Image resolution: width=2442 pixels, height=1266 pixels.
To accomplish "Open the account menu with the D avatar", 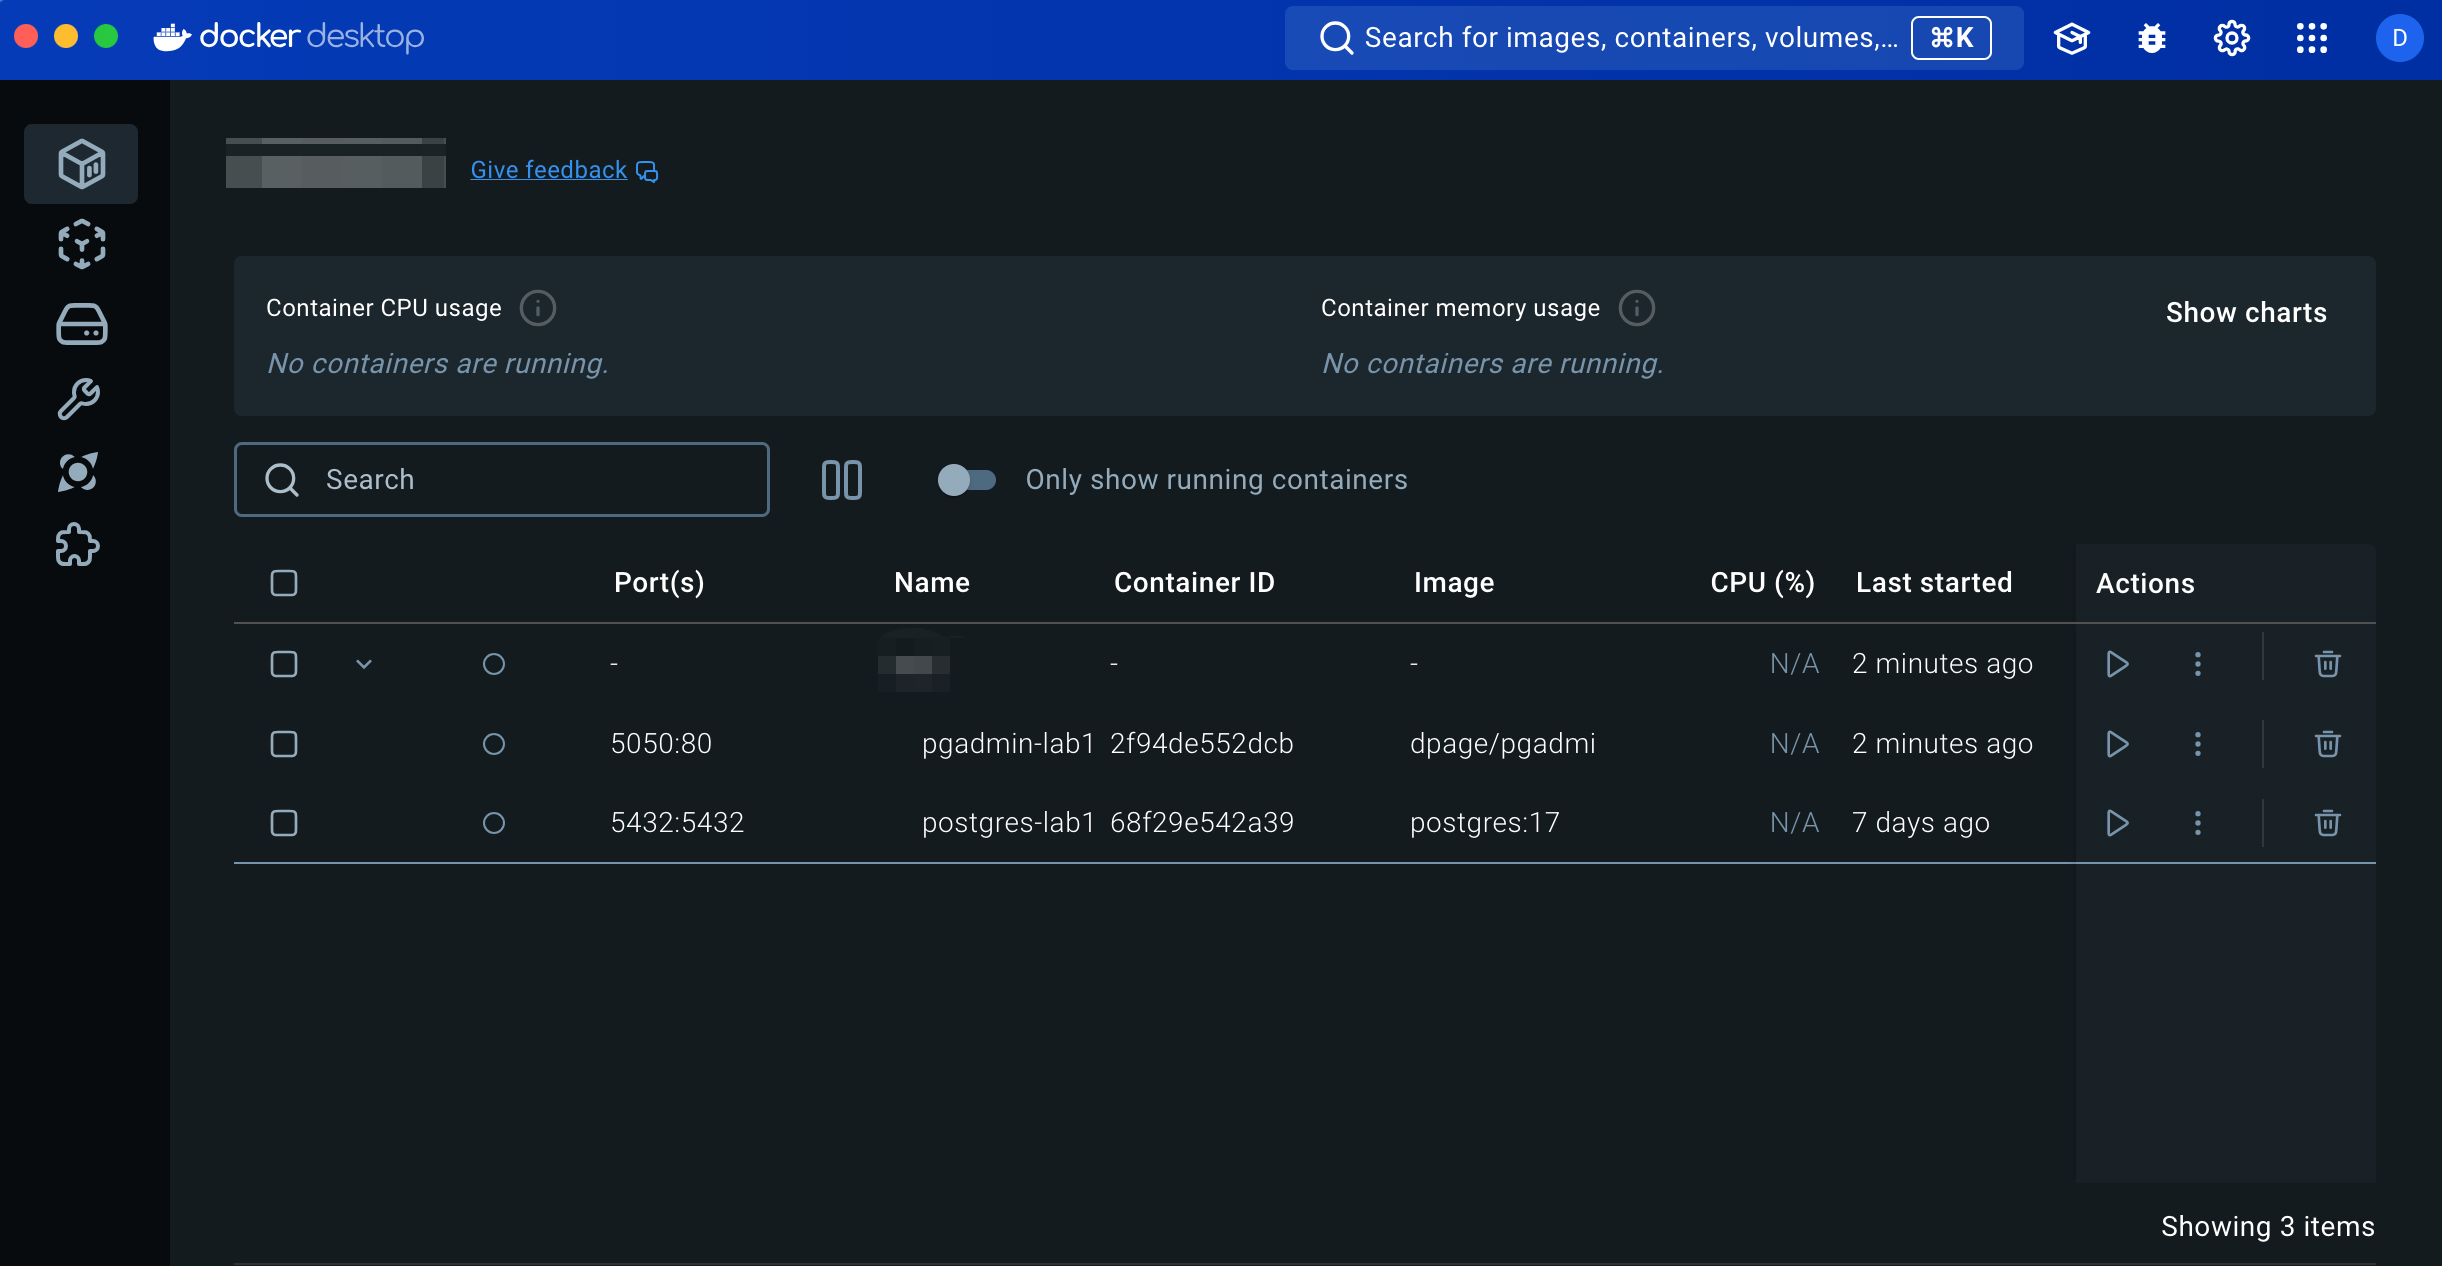I will (x=2400, y=38).
